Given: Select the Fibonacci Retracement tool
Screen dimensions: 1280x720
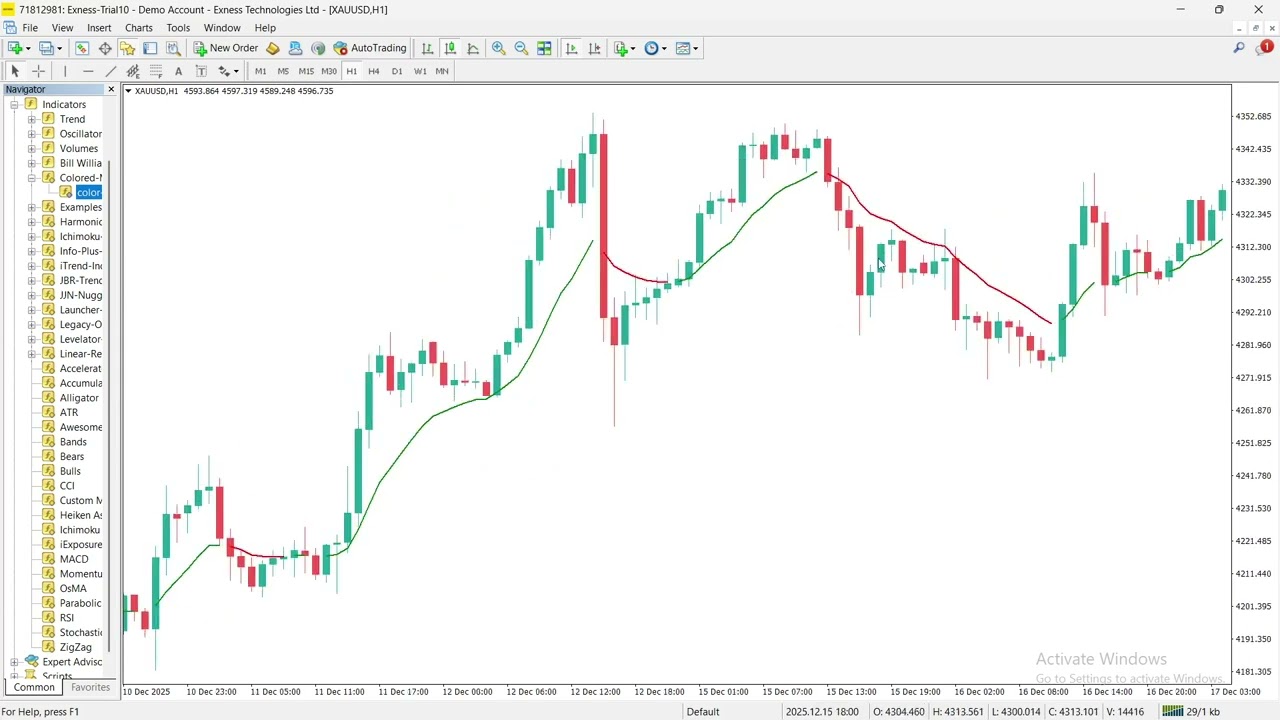Looking at the screenshot, I should [x=156, y=71].
